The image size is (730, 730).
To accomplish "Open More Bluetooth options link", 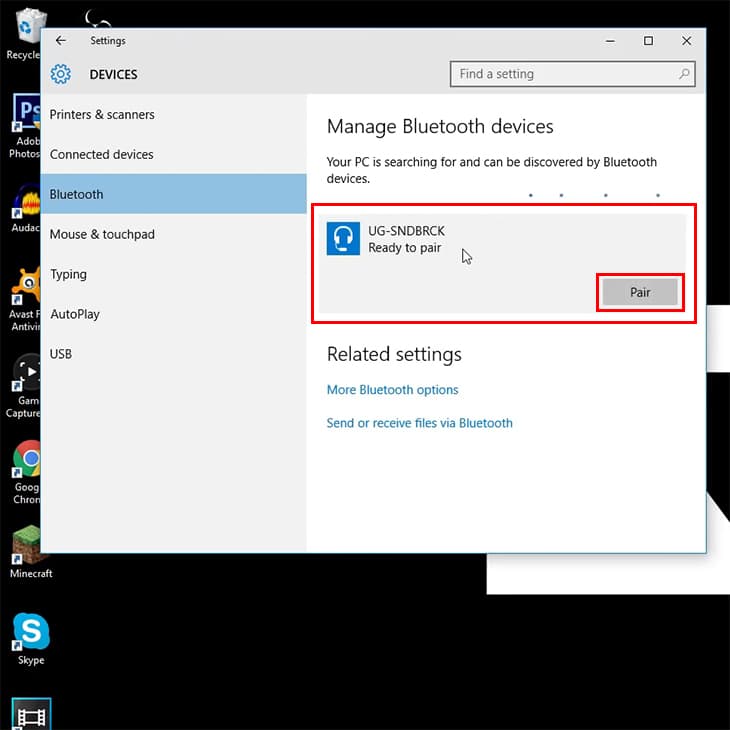I will [x=392, y=390].
